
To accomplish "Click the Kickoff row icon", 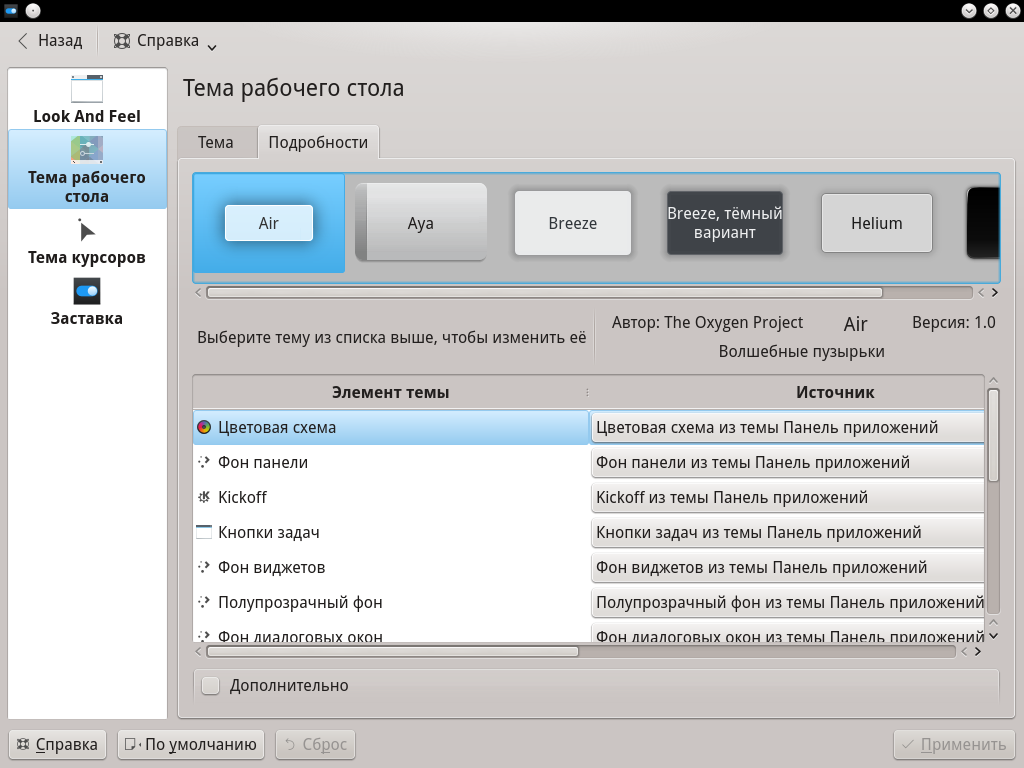I will (x=204, y=497).
